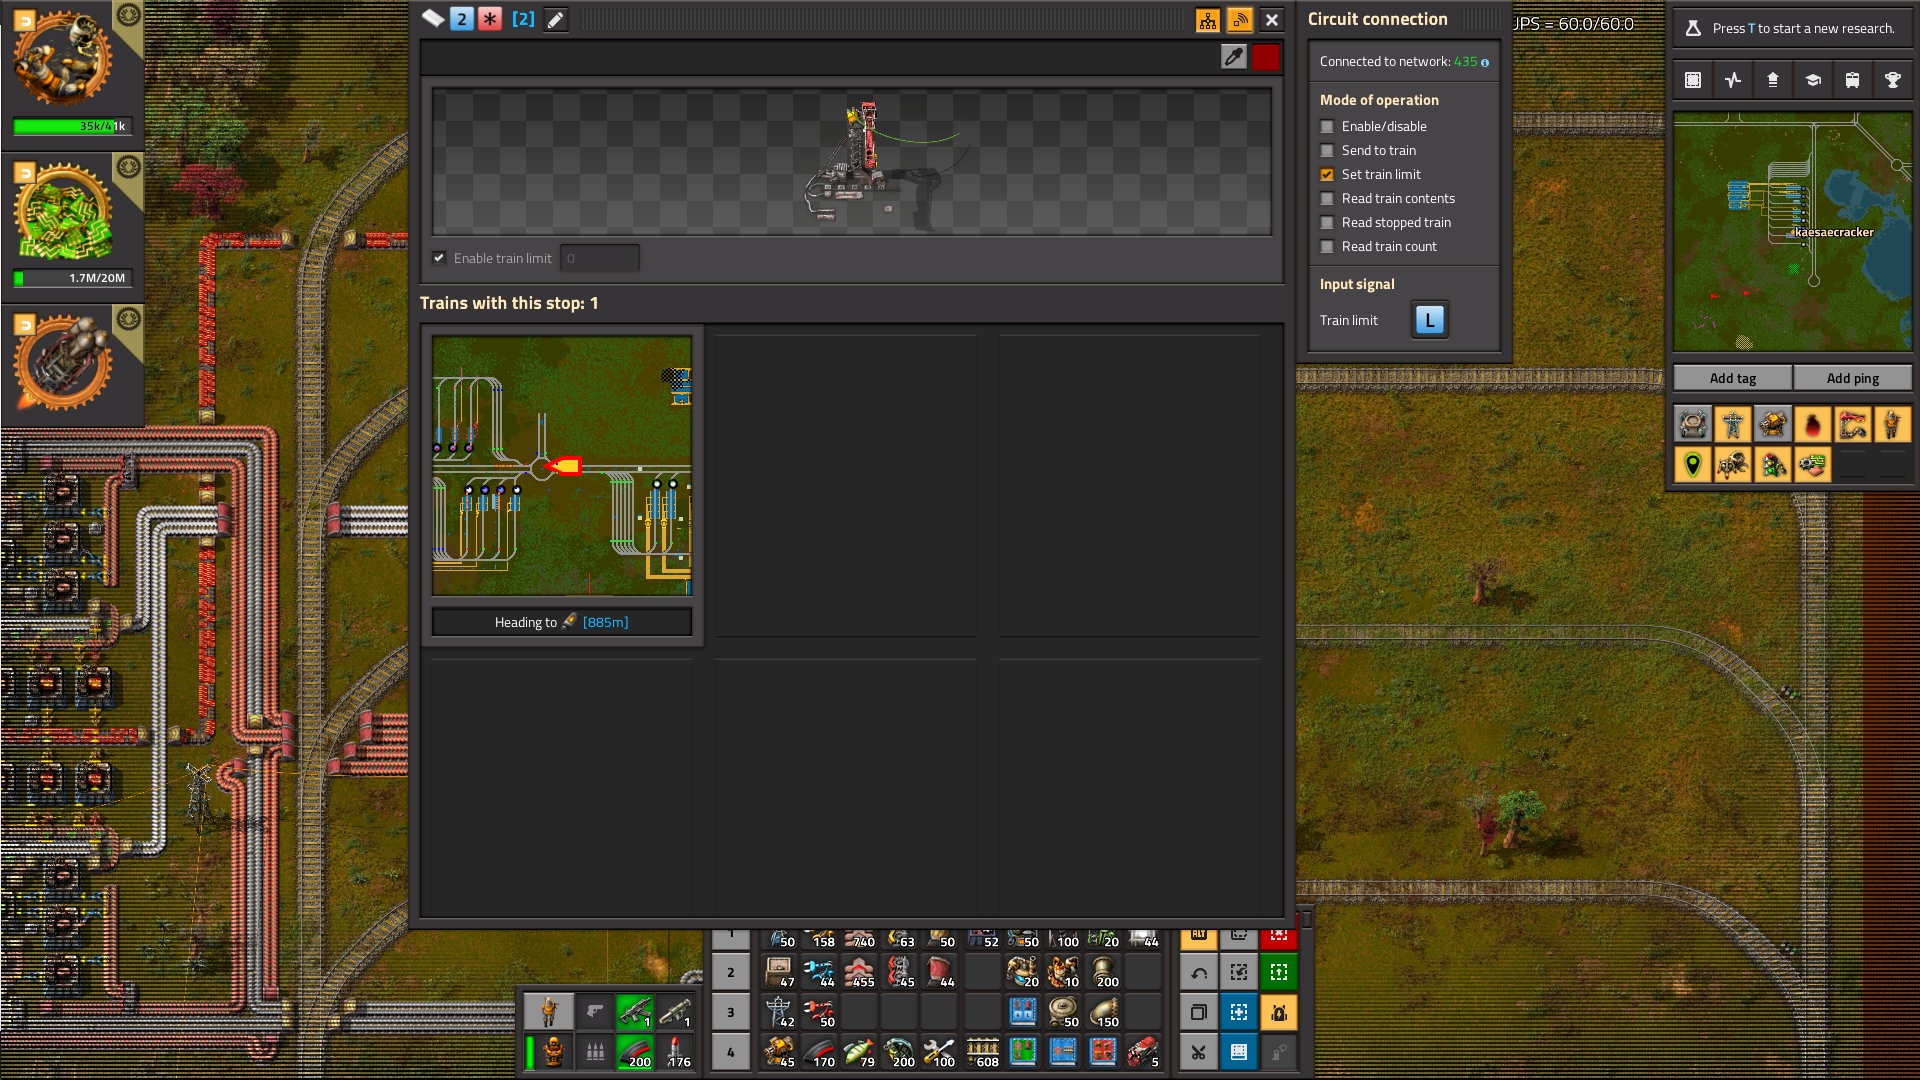Create a new blueprint shortcut
This screenshot has height=1080, width=1920.
1239,1012
